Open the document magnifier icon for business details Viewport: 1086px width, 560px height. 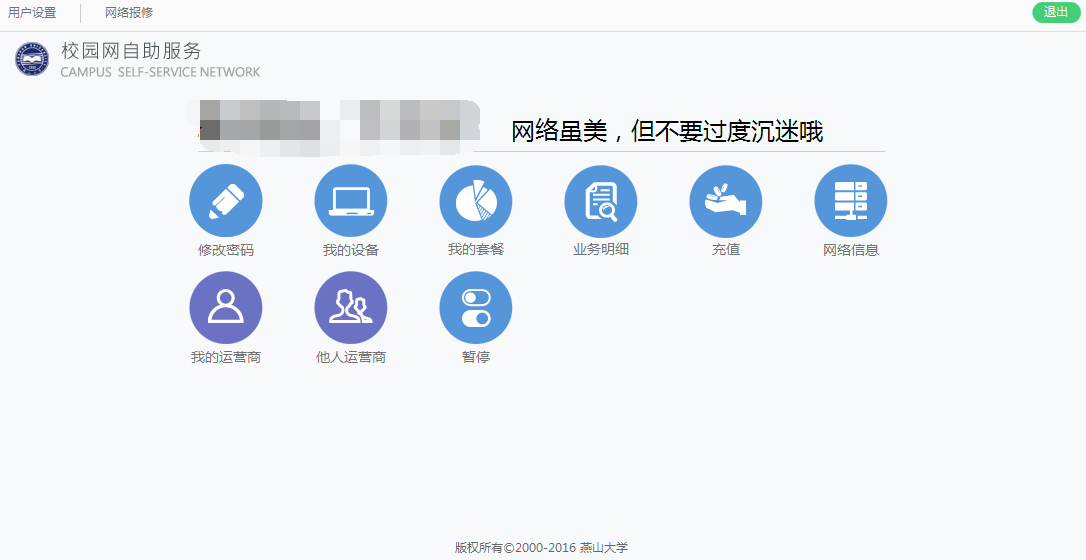pyautogui.click(x=601, y=201)
